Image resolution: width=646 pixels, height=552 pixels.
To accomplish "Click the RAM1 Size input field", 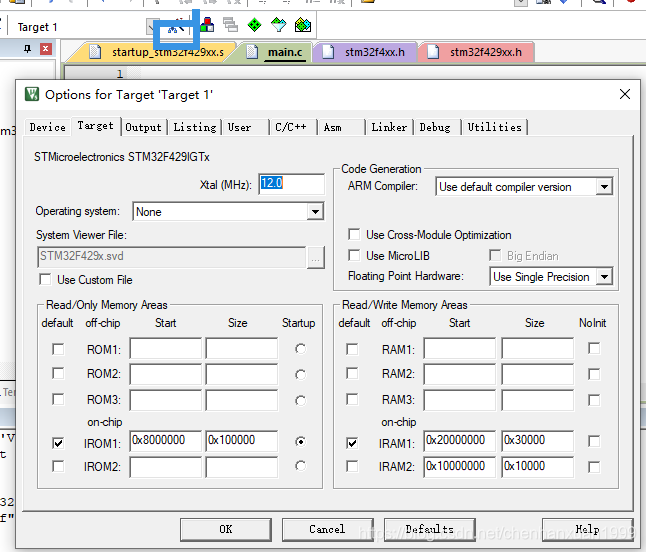I will [537, 349].
